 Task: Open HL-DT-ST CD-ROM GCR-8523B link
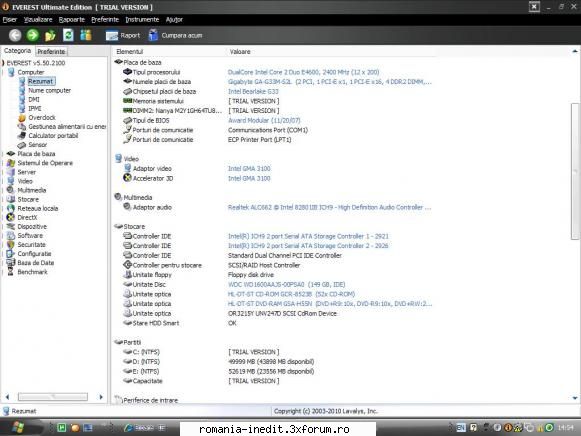(291, 294)
